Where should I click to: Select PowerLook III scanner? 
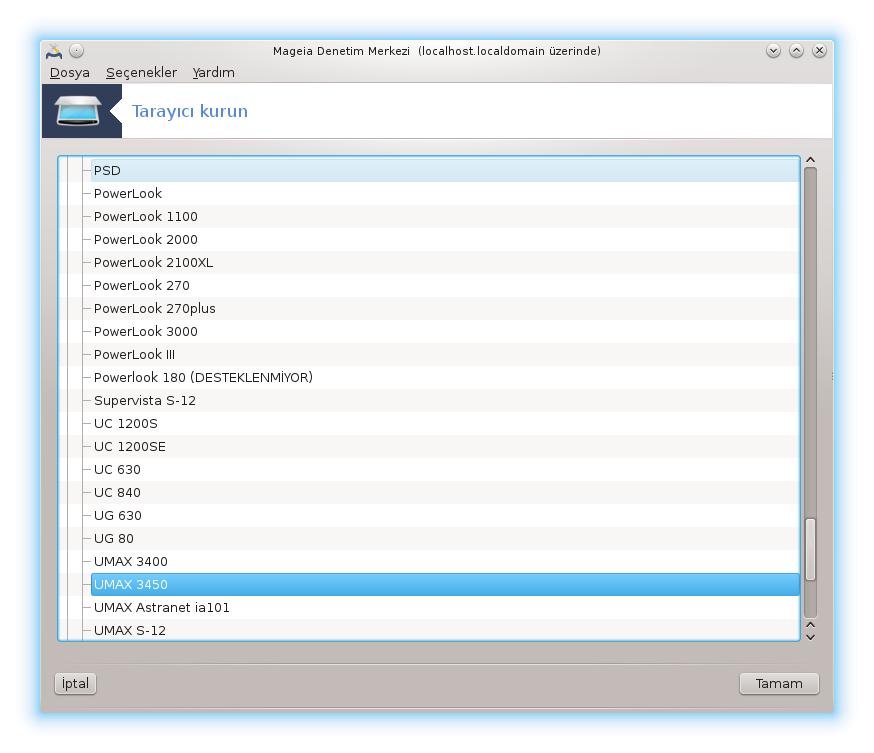point(445,354)
